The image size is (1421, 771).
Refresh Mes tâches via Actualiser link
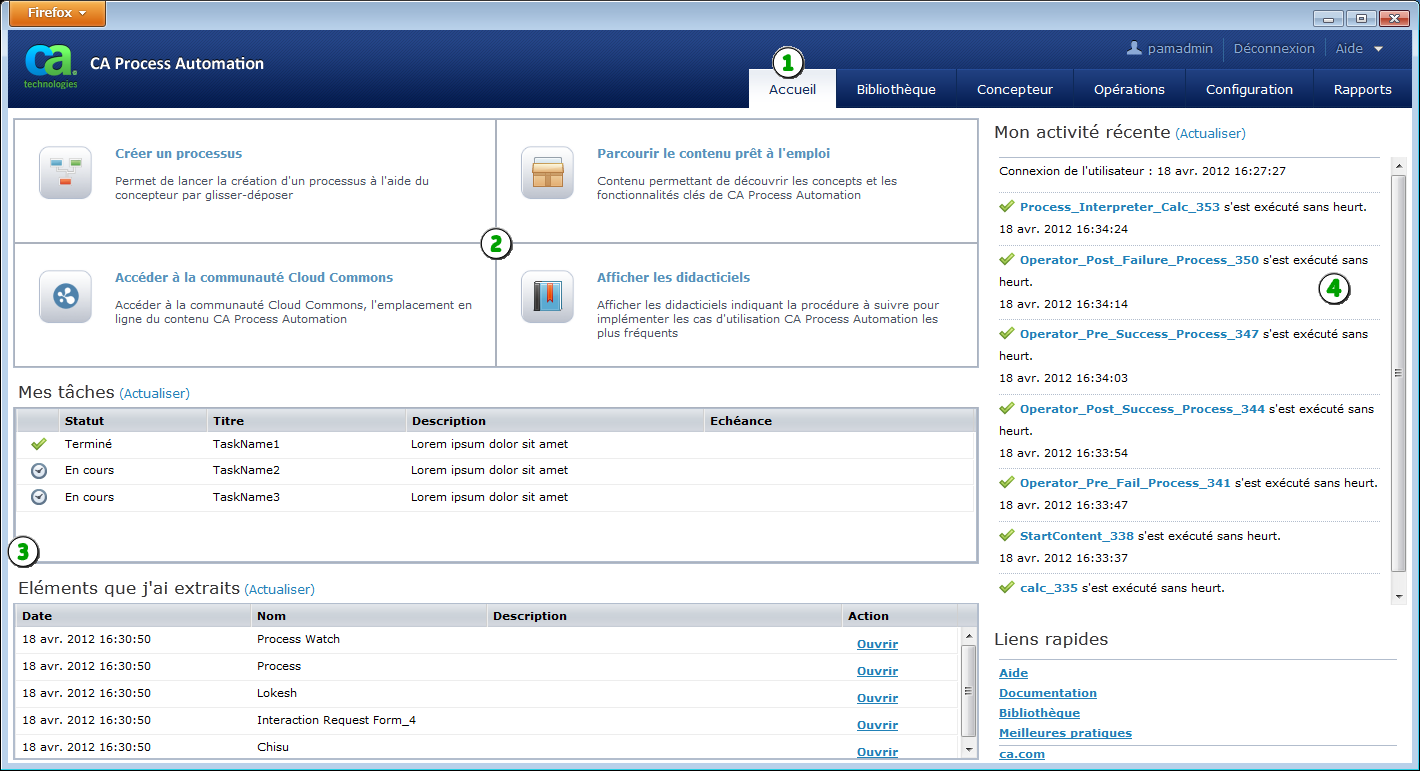tap(154, 393)
